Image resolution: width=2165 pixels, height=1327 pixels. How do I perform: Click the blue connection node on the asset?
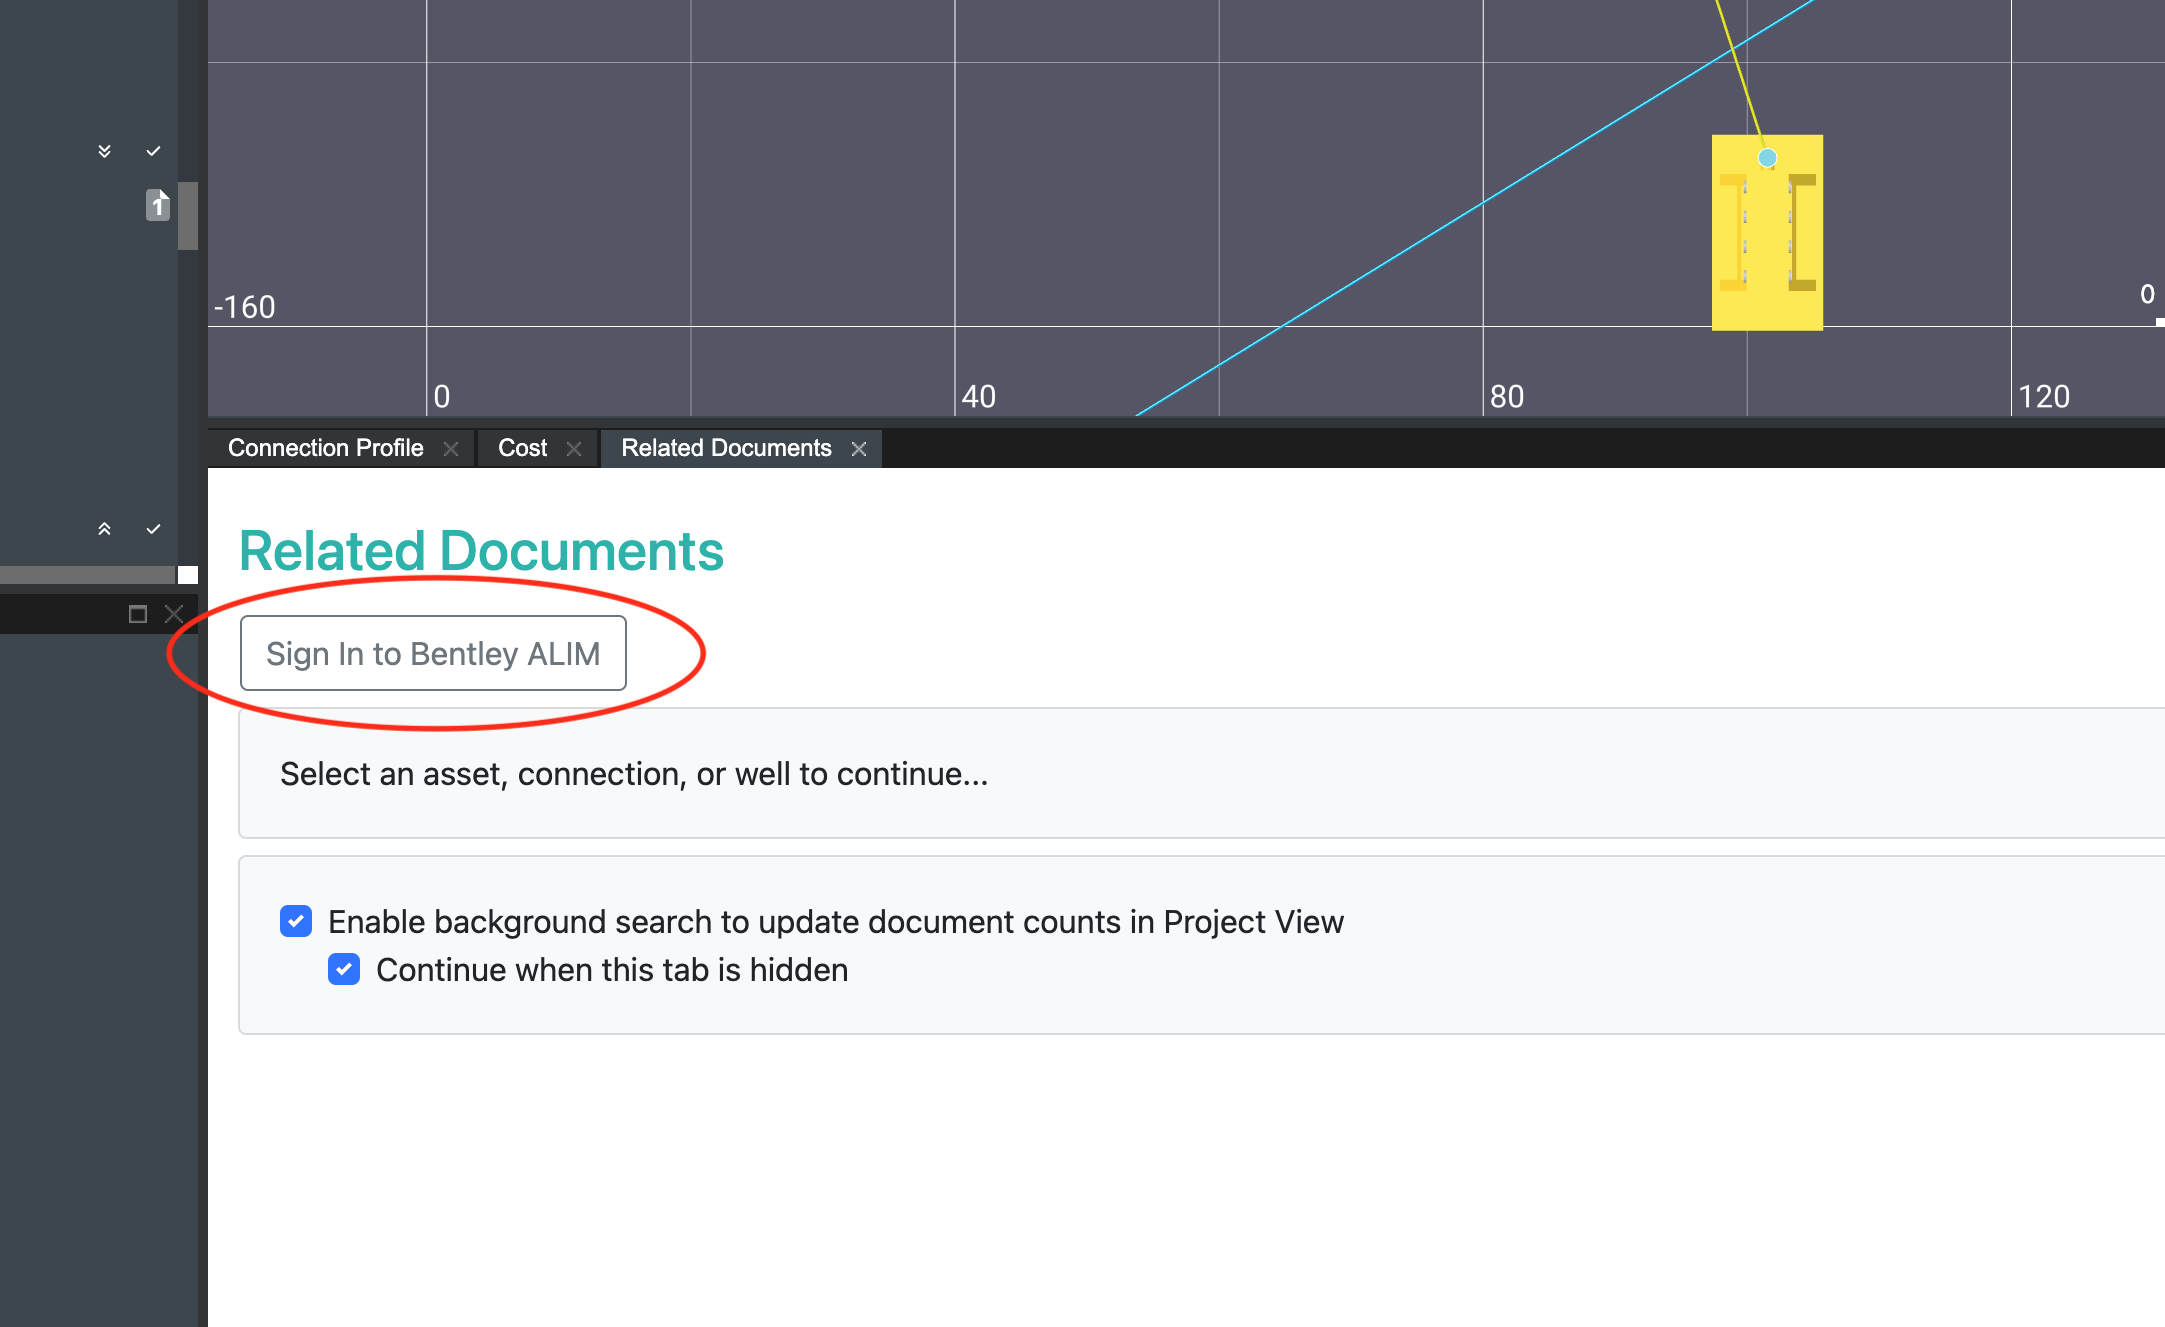pyautogui.click(x=1767, y=158)
